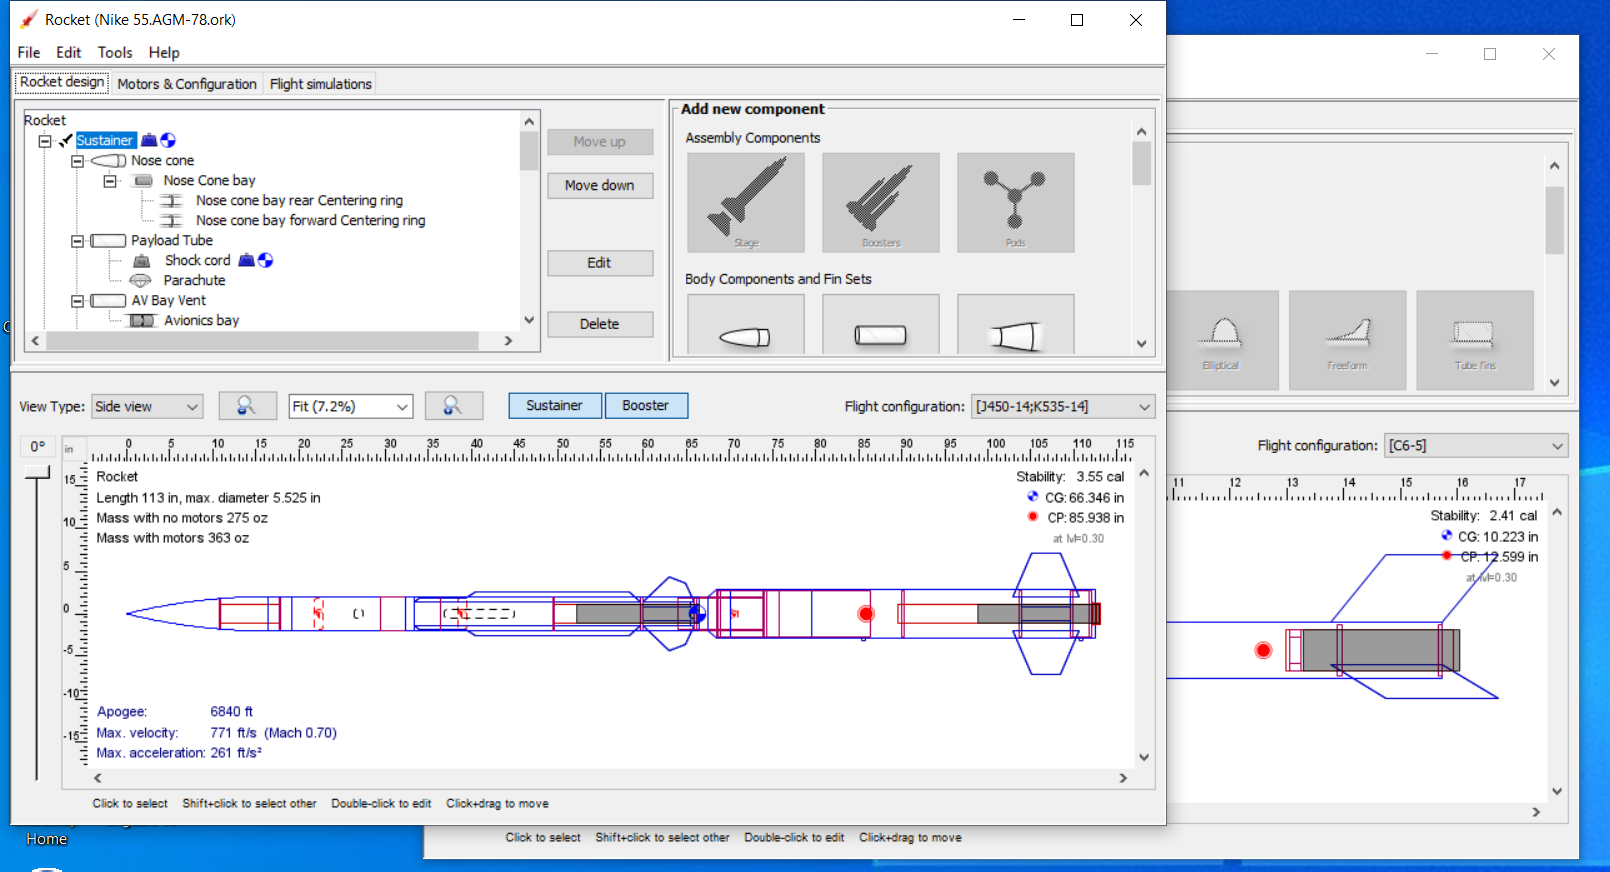Screen dimensions: 1610x872
Task: Click the OpenRocket rocket icon in title bar
Action: click(28, 19)
